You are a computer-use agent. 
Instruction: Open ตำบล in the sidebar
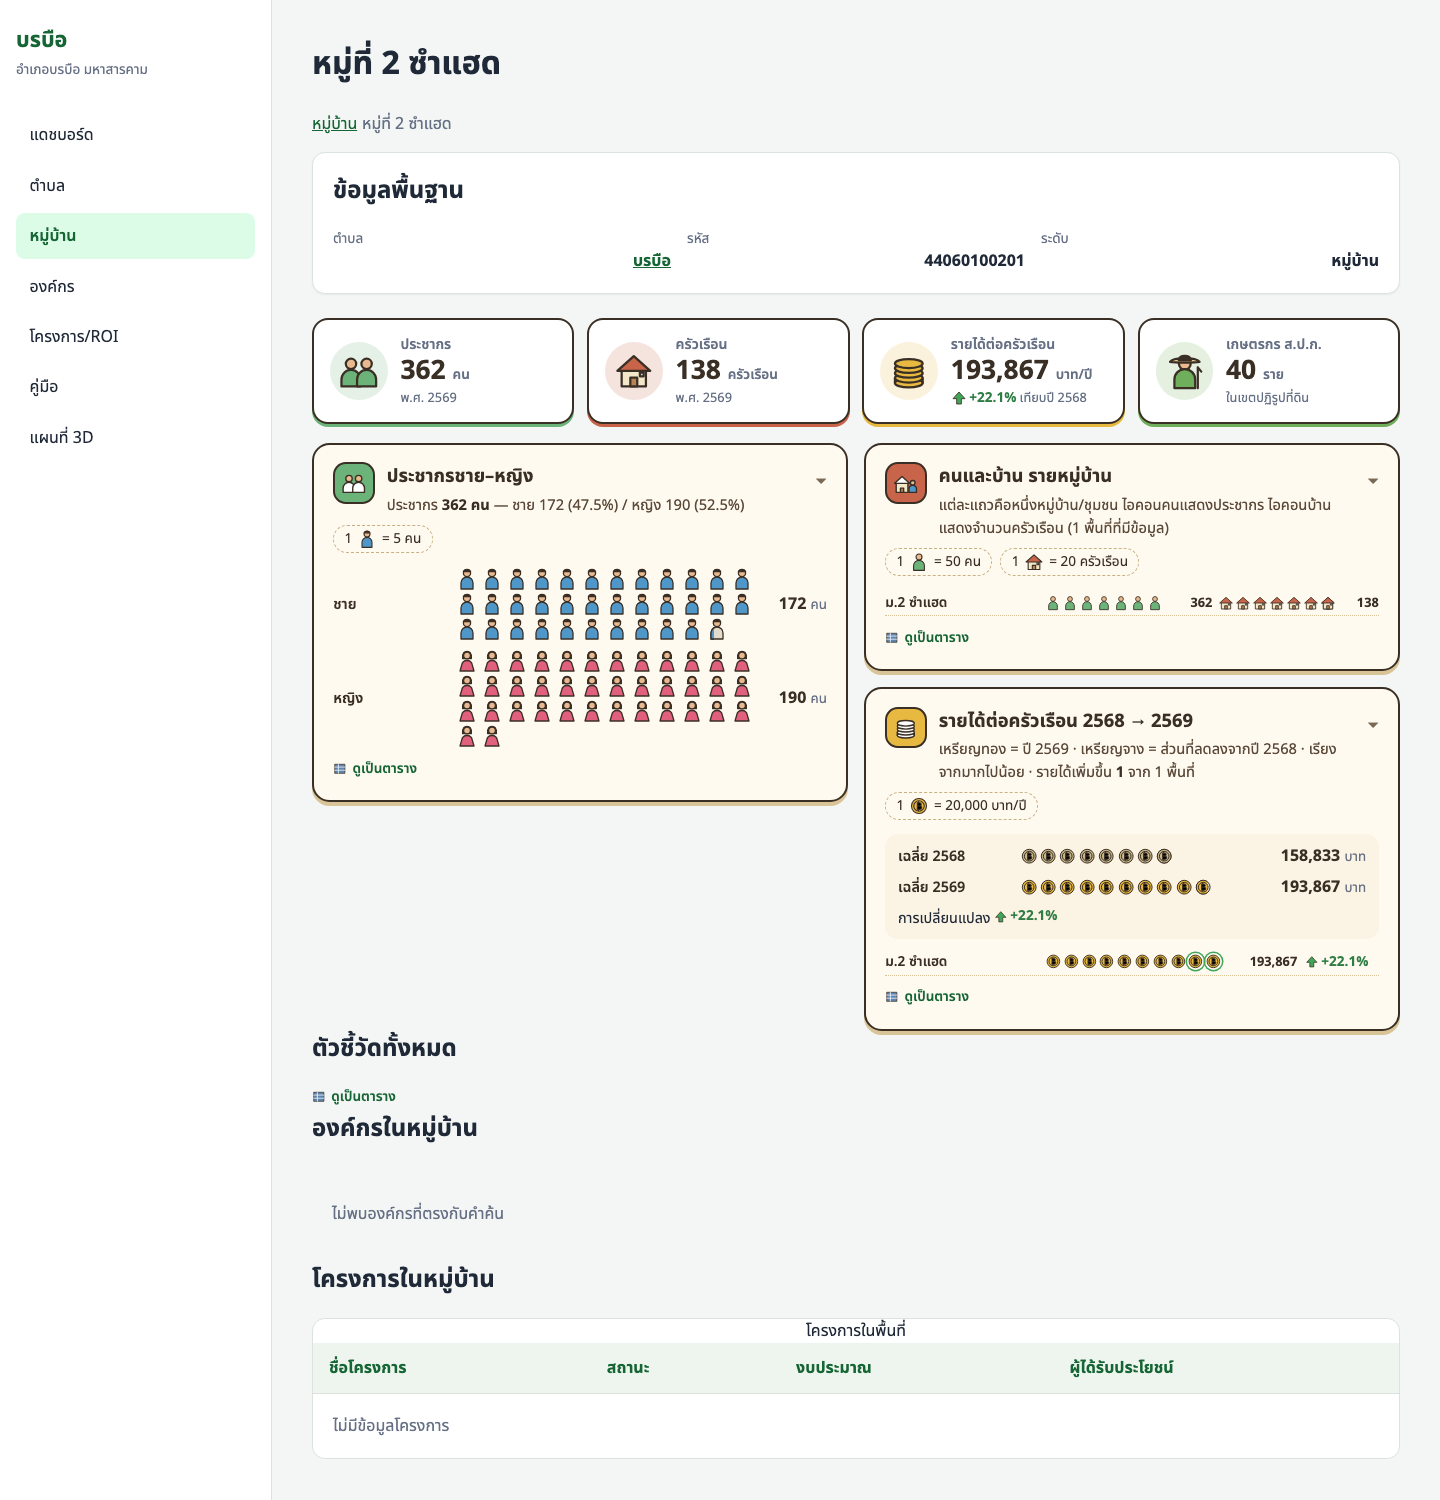(x=135, y=186)
